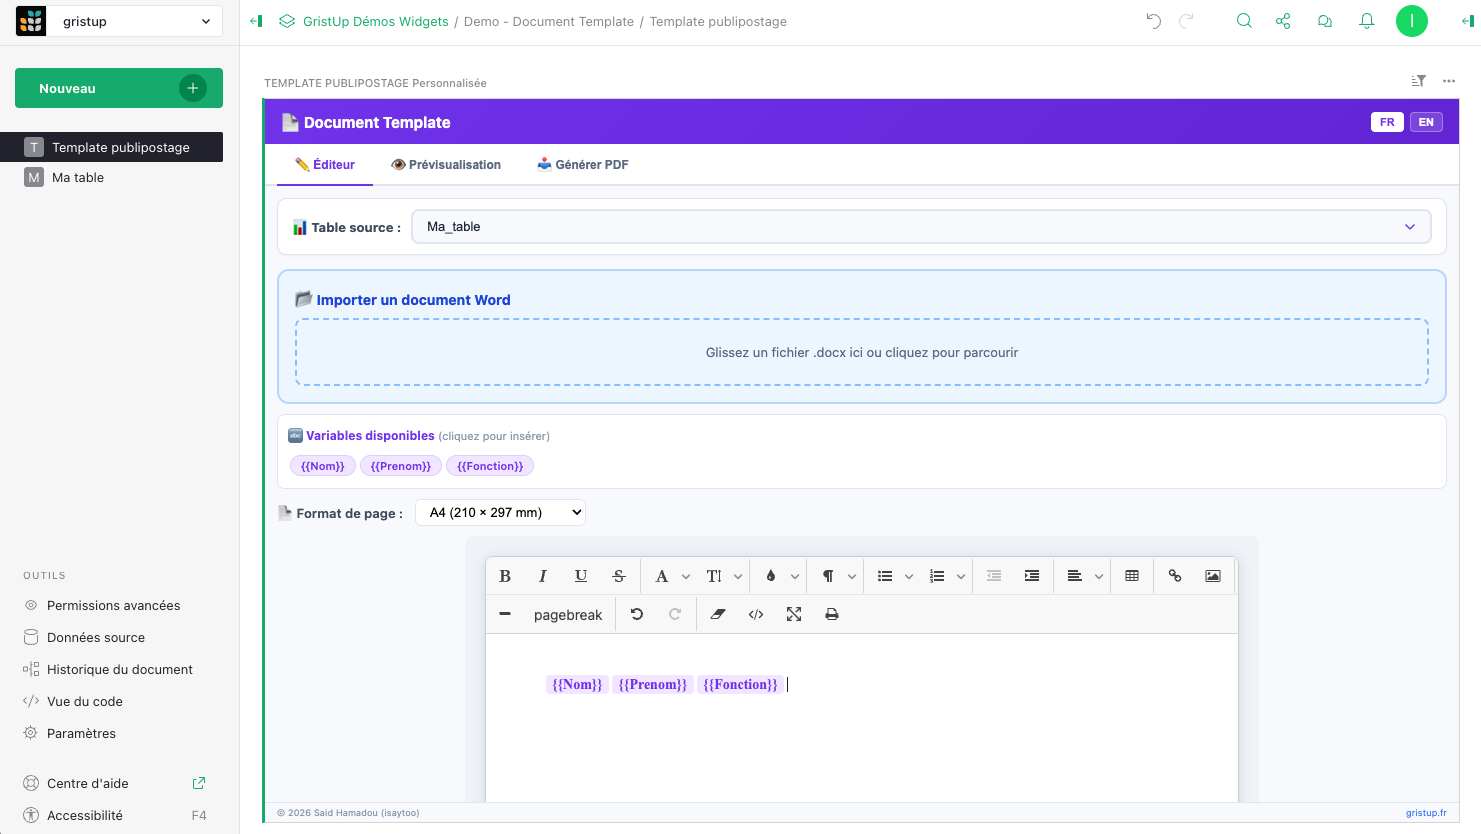Open the Table source dropdown
This screenshot has width=1481, height=834.
[x=921, y=227]
